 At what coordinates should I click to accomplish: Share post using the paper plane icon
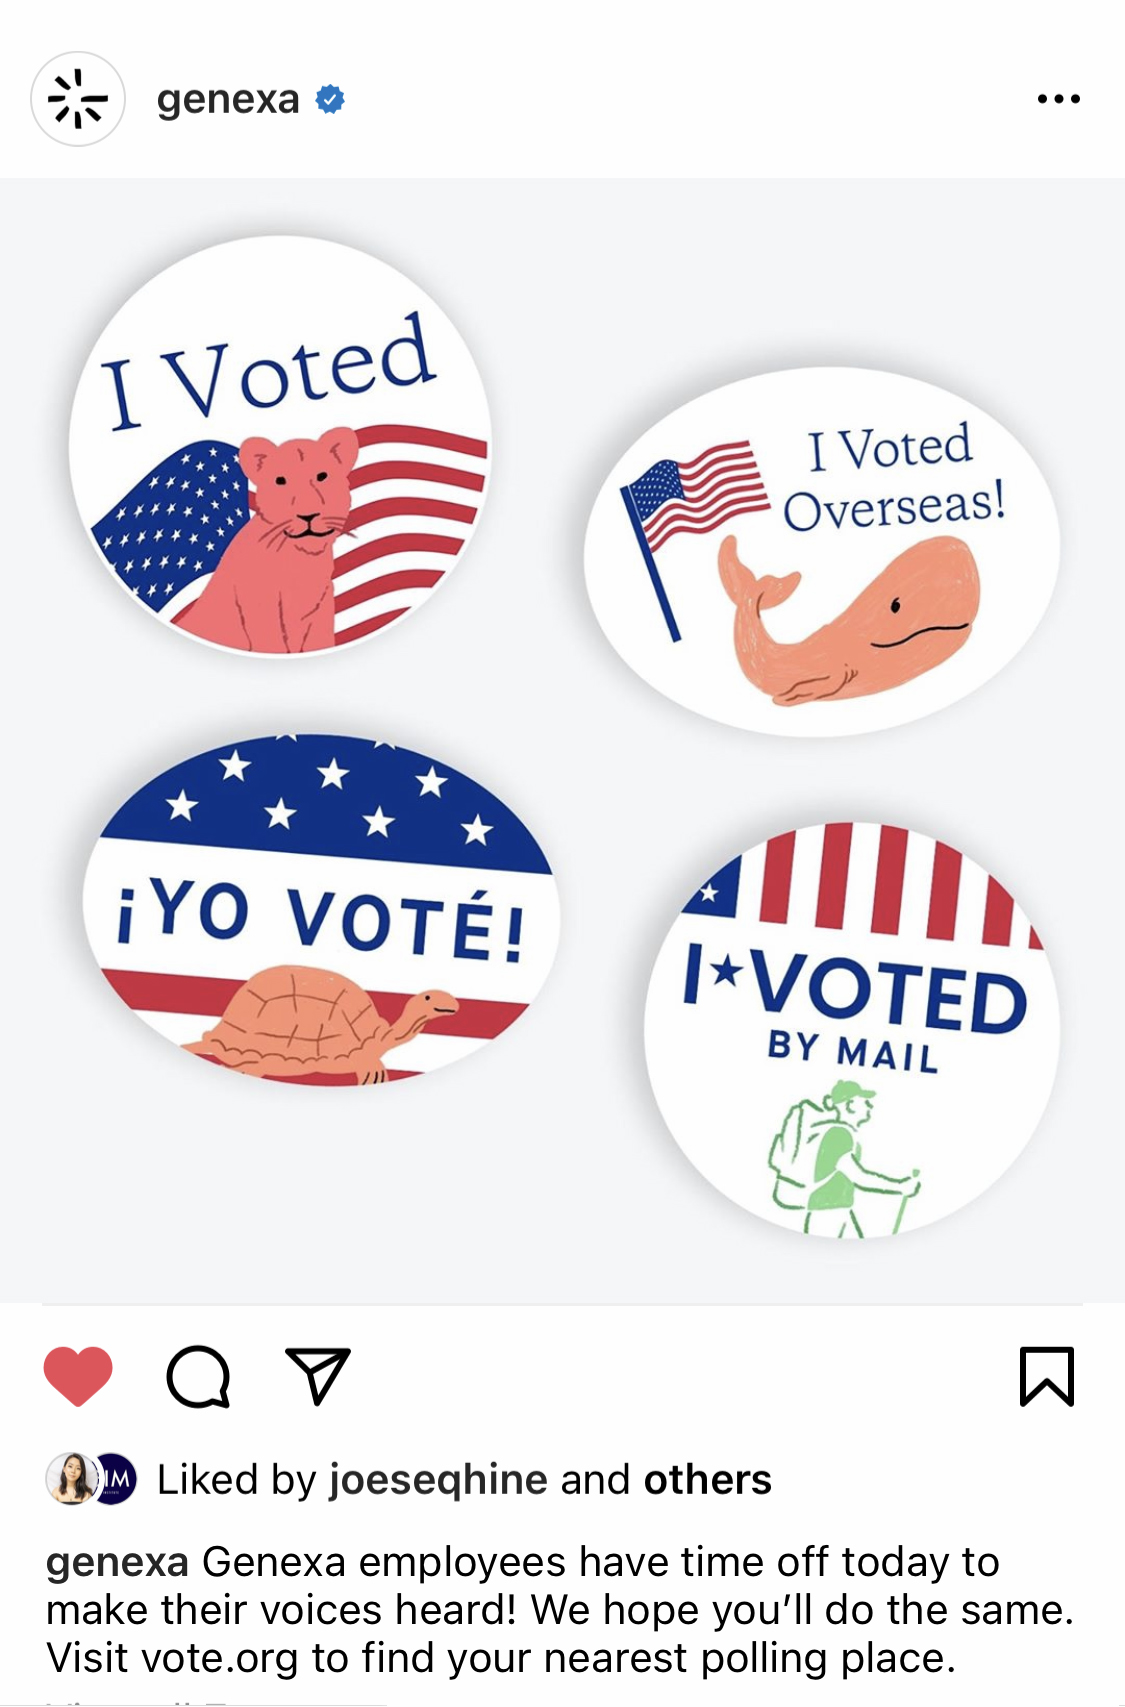318,1376
